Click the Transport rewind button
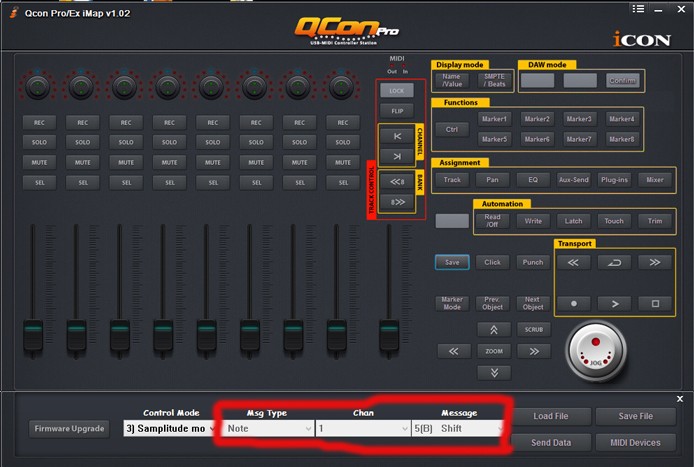The height and width of the screenshot is (467, 694). tap(573, 262)
